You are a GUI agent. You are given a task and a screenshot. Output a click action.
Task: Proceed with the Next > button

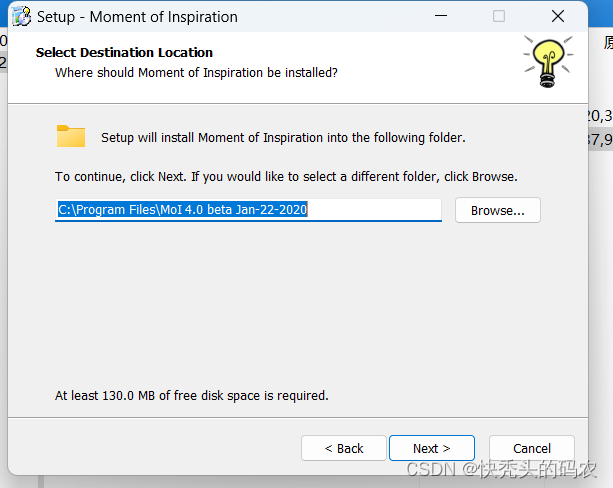(432, 448)
